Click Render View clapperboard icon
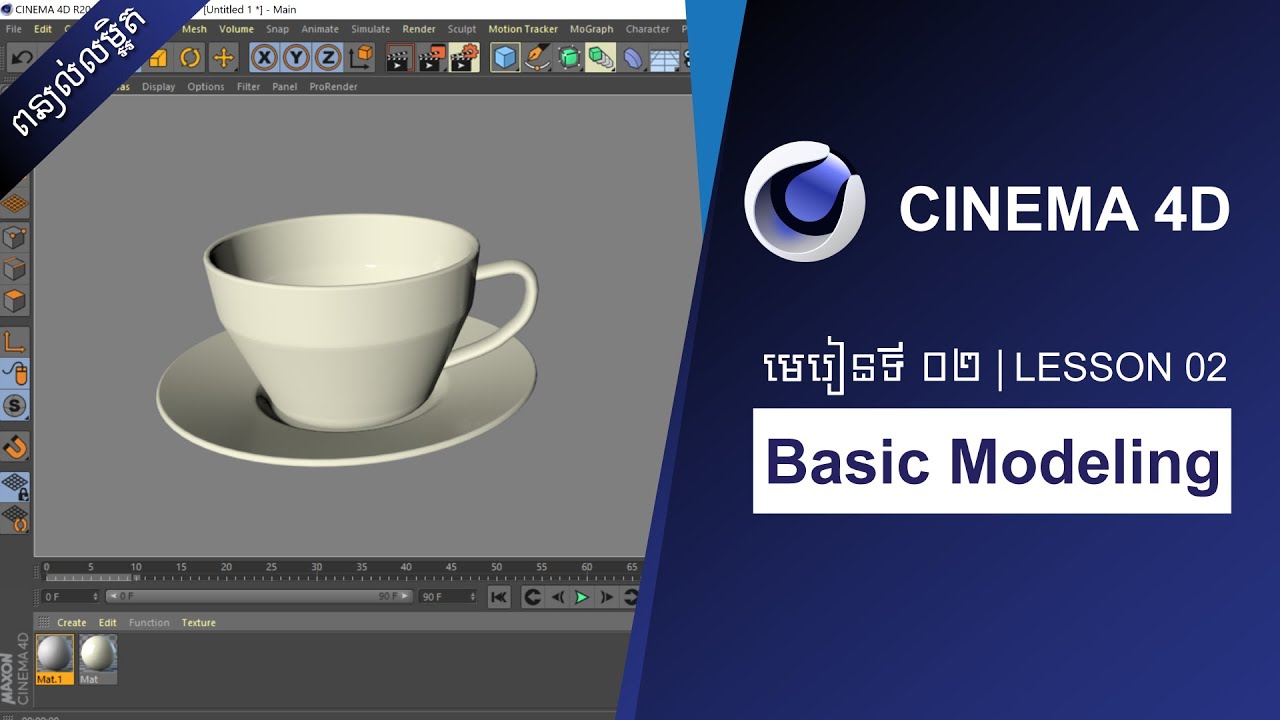Viewport: 1280px width, 720px height. (x=400, y=58)
